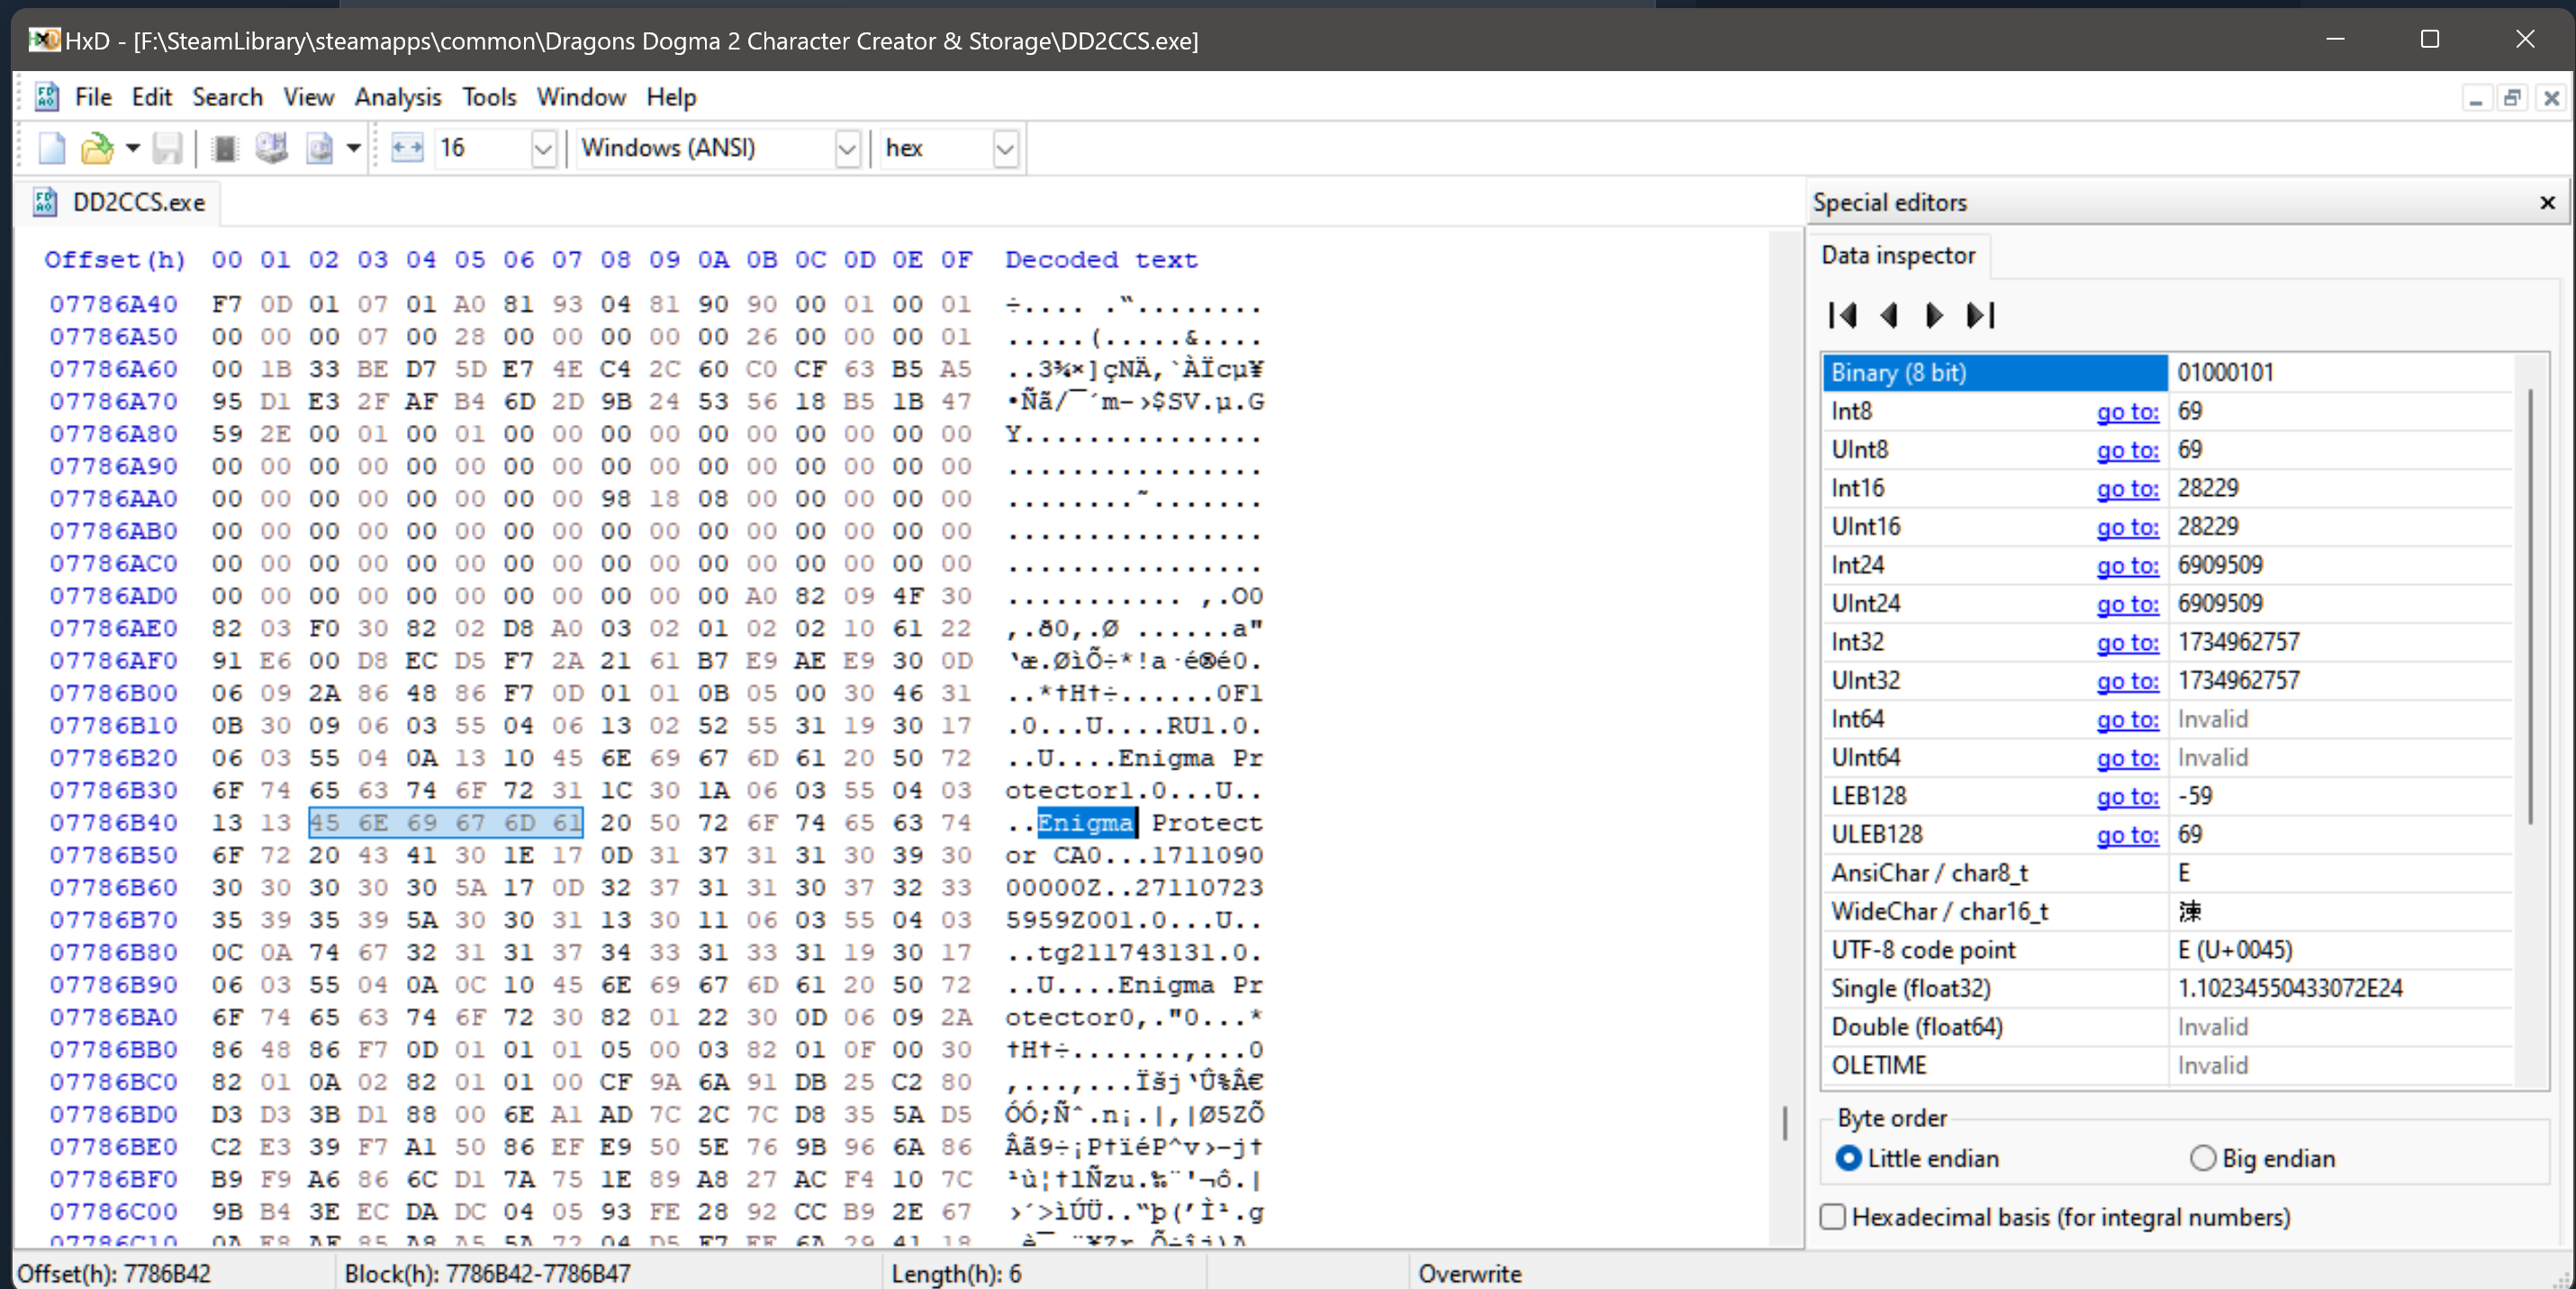This screenshot has height=1289, width=2576.
Task: Click the Save disk icon
Action: point(168,149)
